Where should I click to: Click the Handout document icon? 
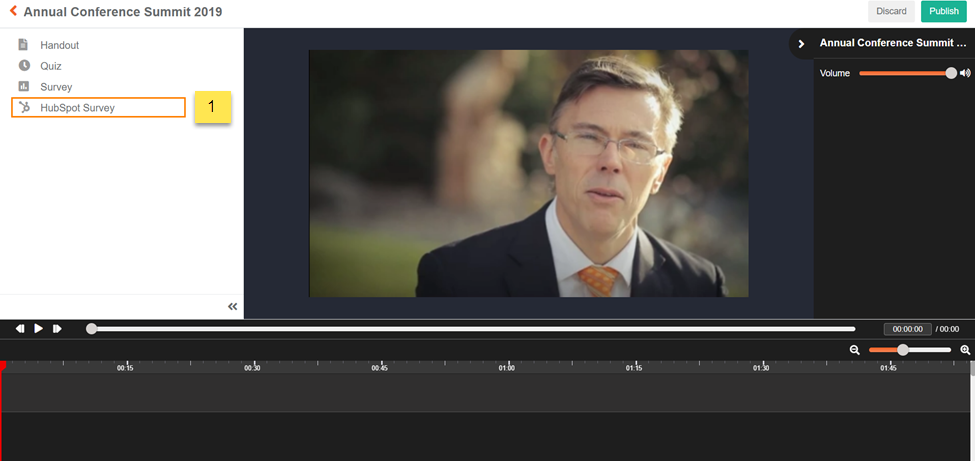coord(24,45)
